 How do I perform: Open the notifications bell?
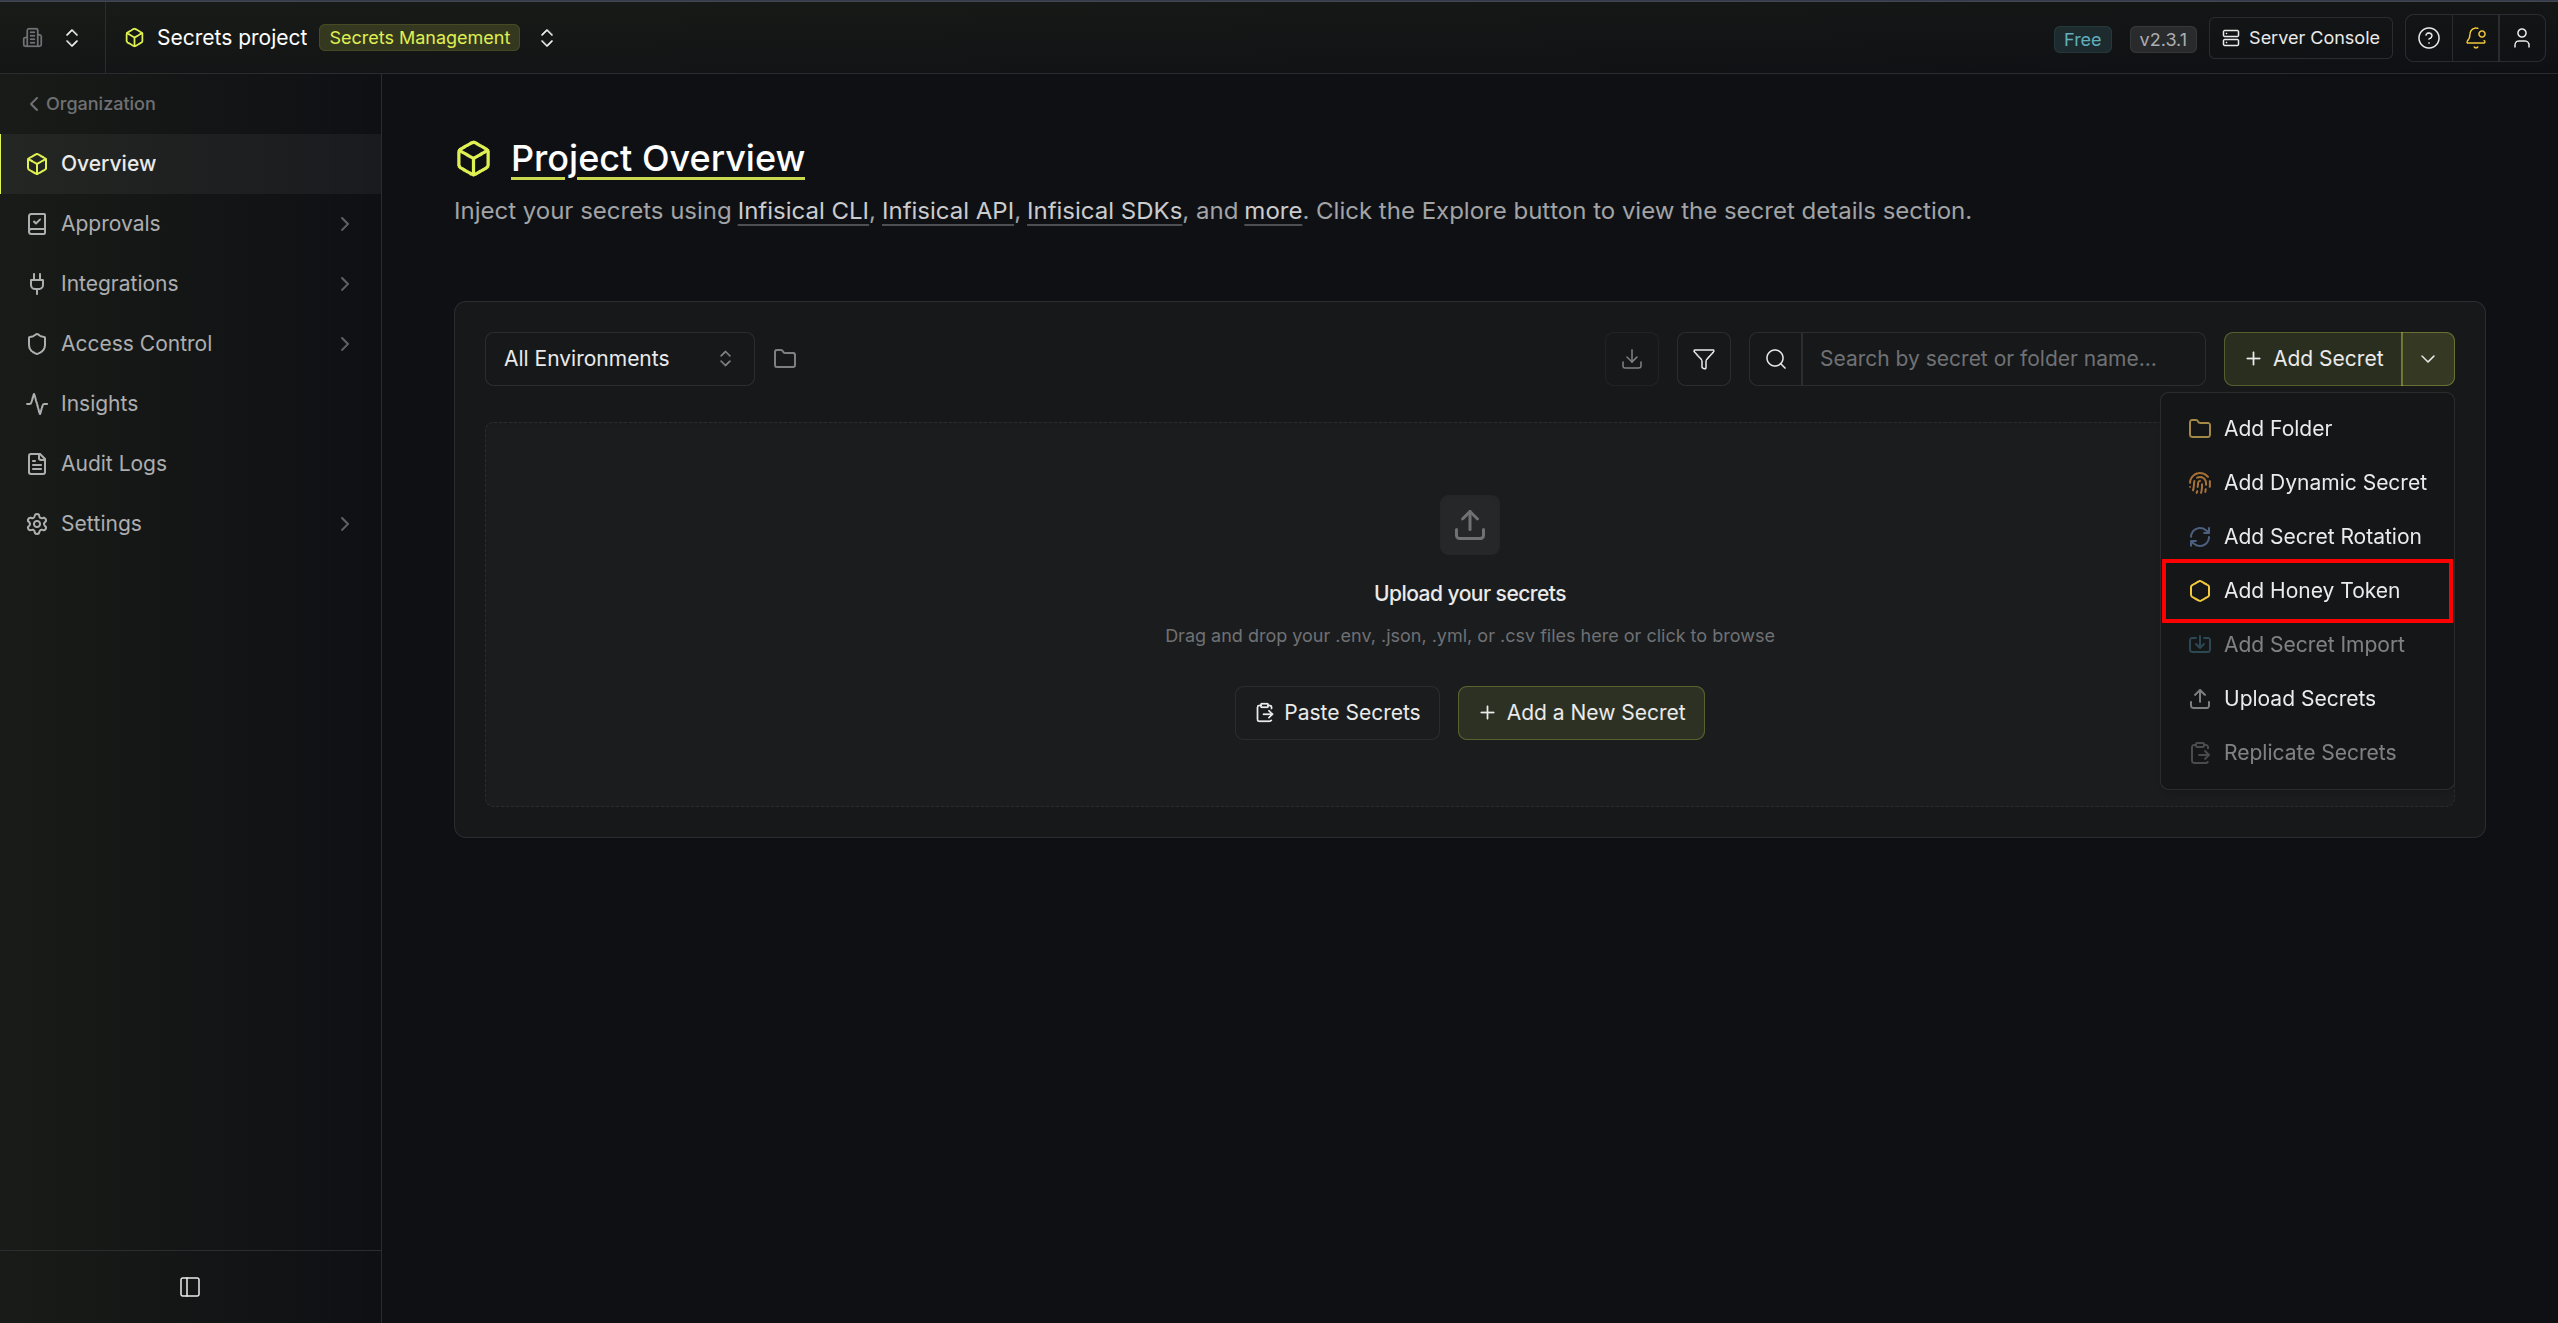(x=2476, y=38)
